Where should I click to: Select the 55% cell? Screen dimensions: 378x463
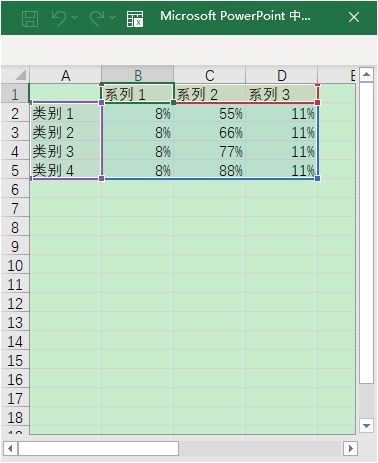pyautogui.click(x=210, y=113)
